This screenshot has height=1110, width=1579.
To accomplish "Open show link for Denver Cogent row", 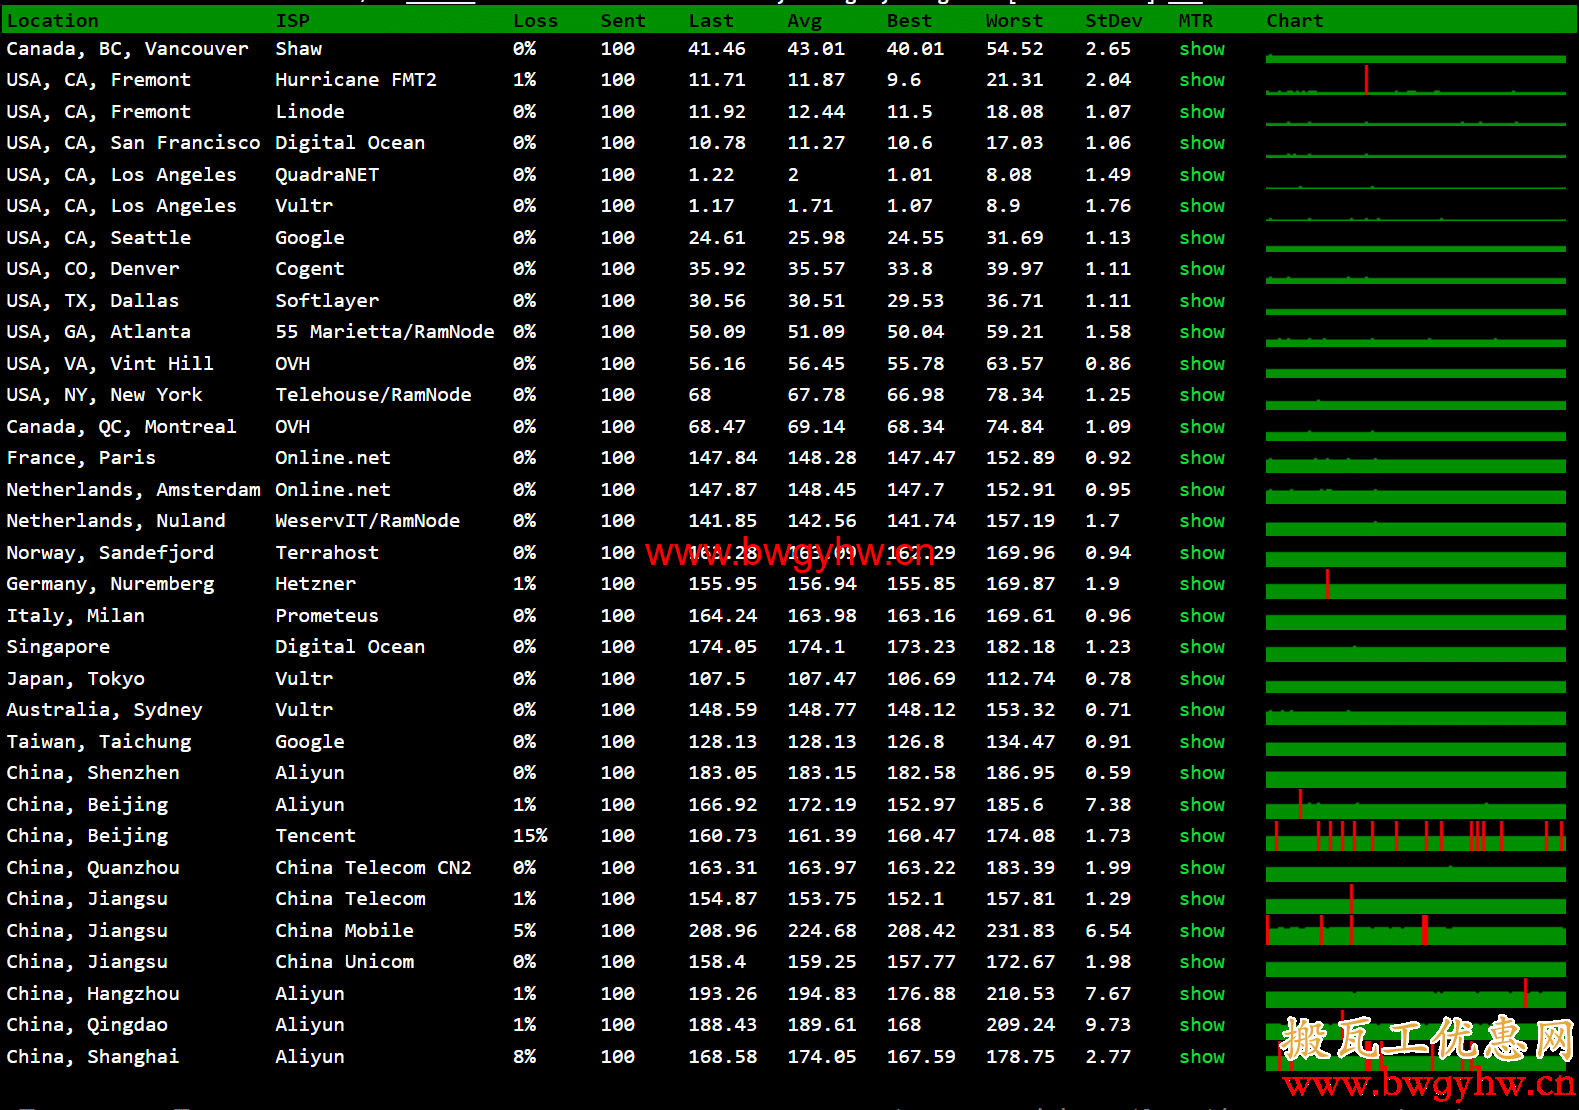I will (1201, 269).
